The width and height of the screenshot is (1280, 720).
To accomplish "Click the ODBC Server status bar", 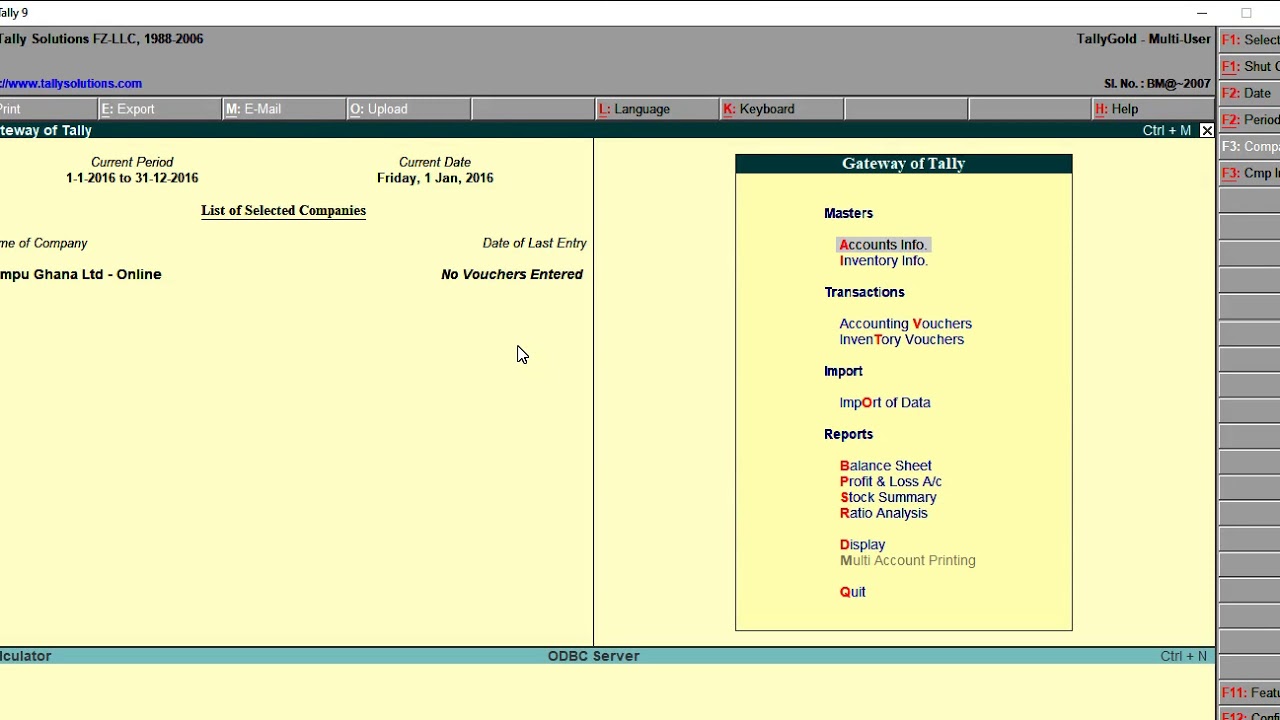I will pos(593,656).
